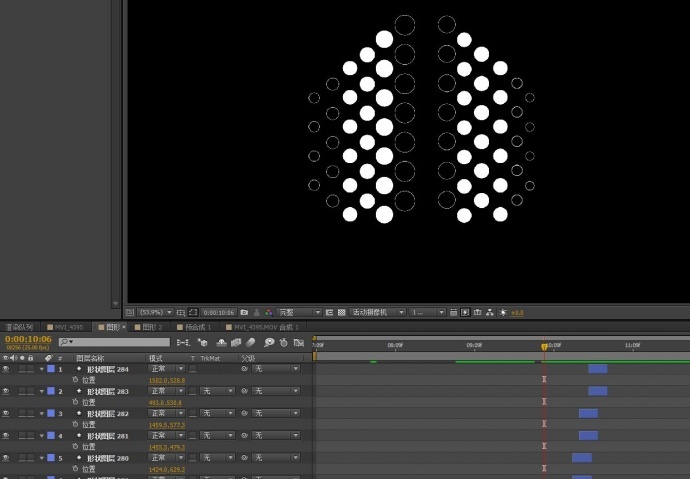Open the graph editor from timeline toolbar
Viewport: 690px width, 479px height.
(298, 343)
